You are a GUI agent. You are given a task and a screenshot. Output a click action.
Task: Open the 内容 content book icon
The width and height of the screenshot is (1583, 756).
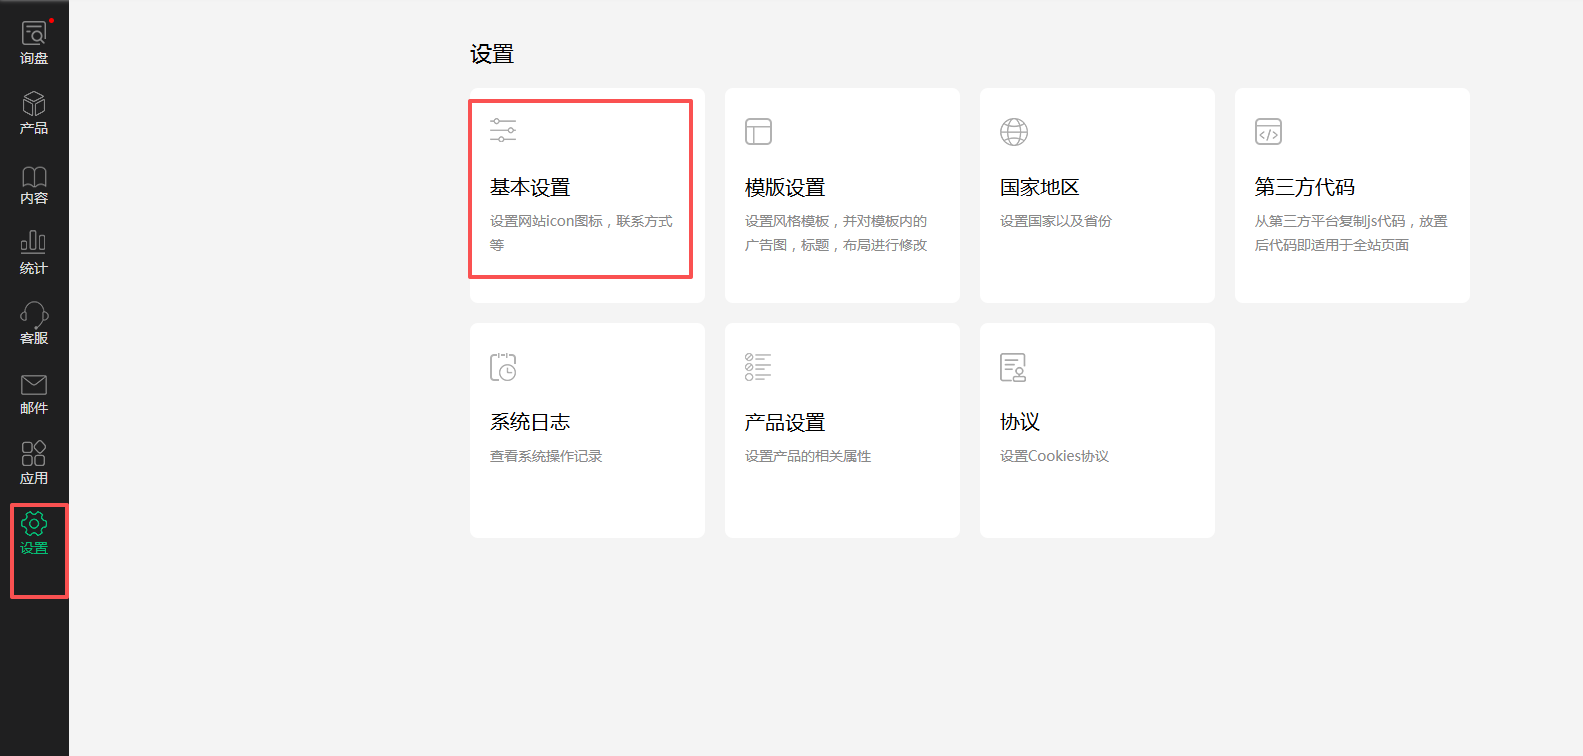click(x=34, y=177)
